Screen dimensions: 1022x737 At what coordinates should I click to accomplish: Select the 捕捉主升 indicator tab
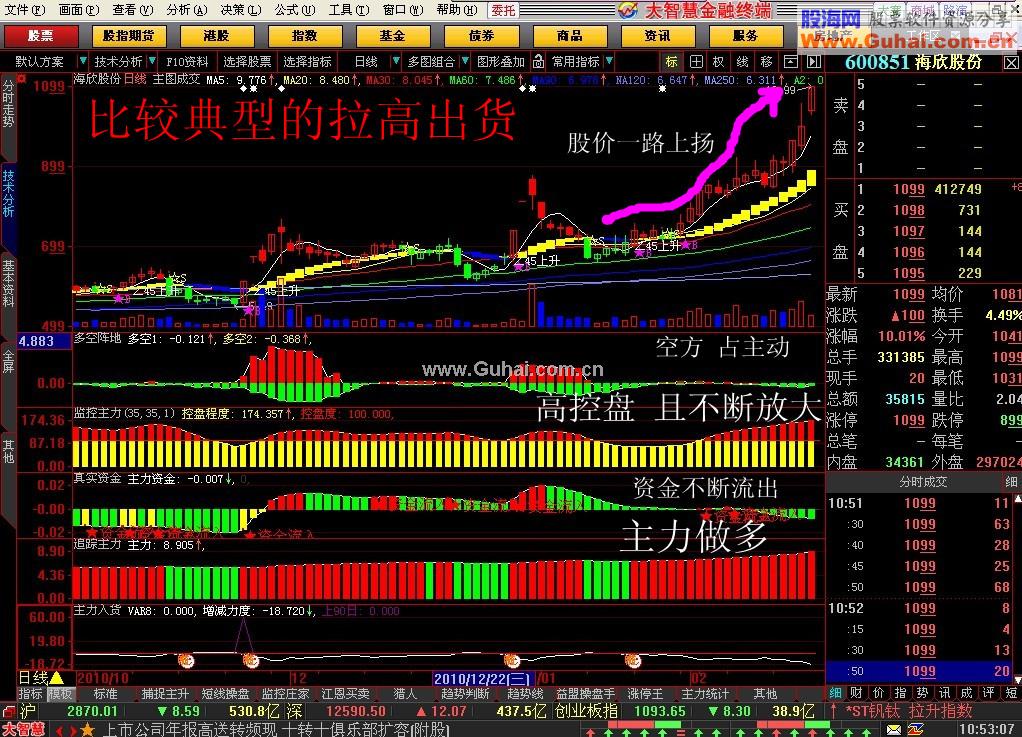click(165, 694)
